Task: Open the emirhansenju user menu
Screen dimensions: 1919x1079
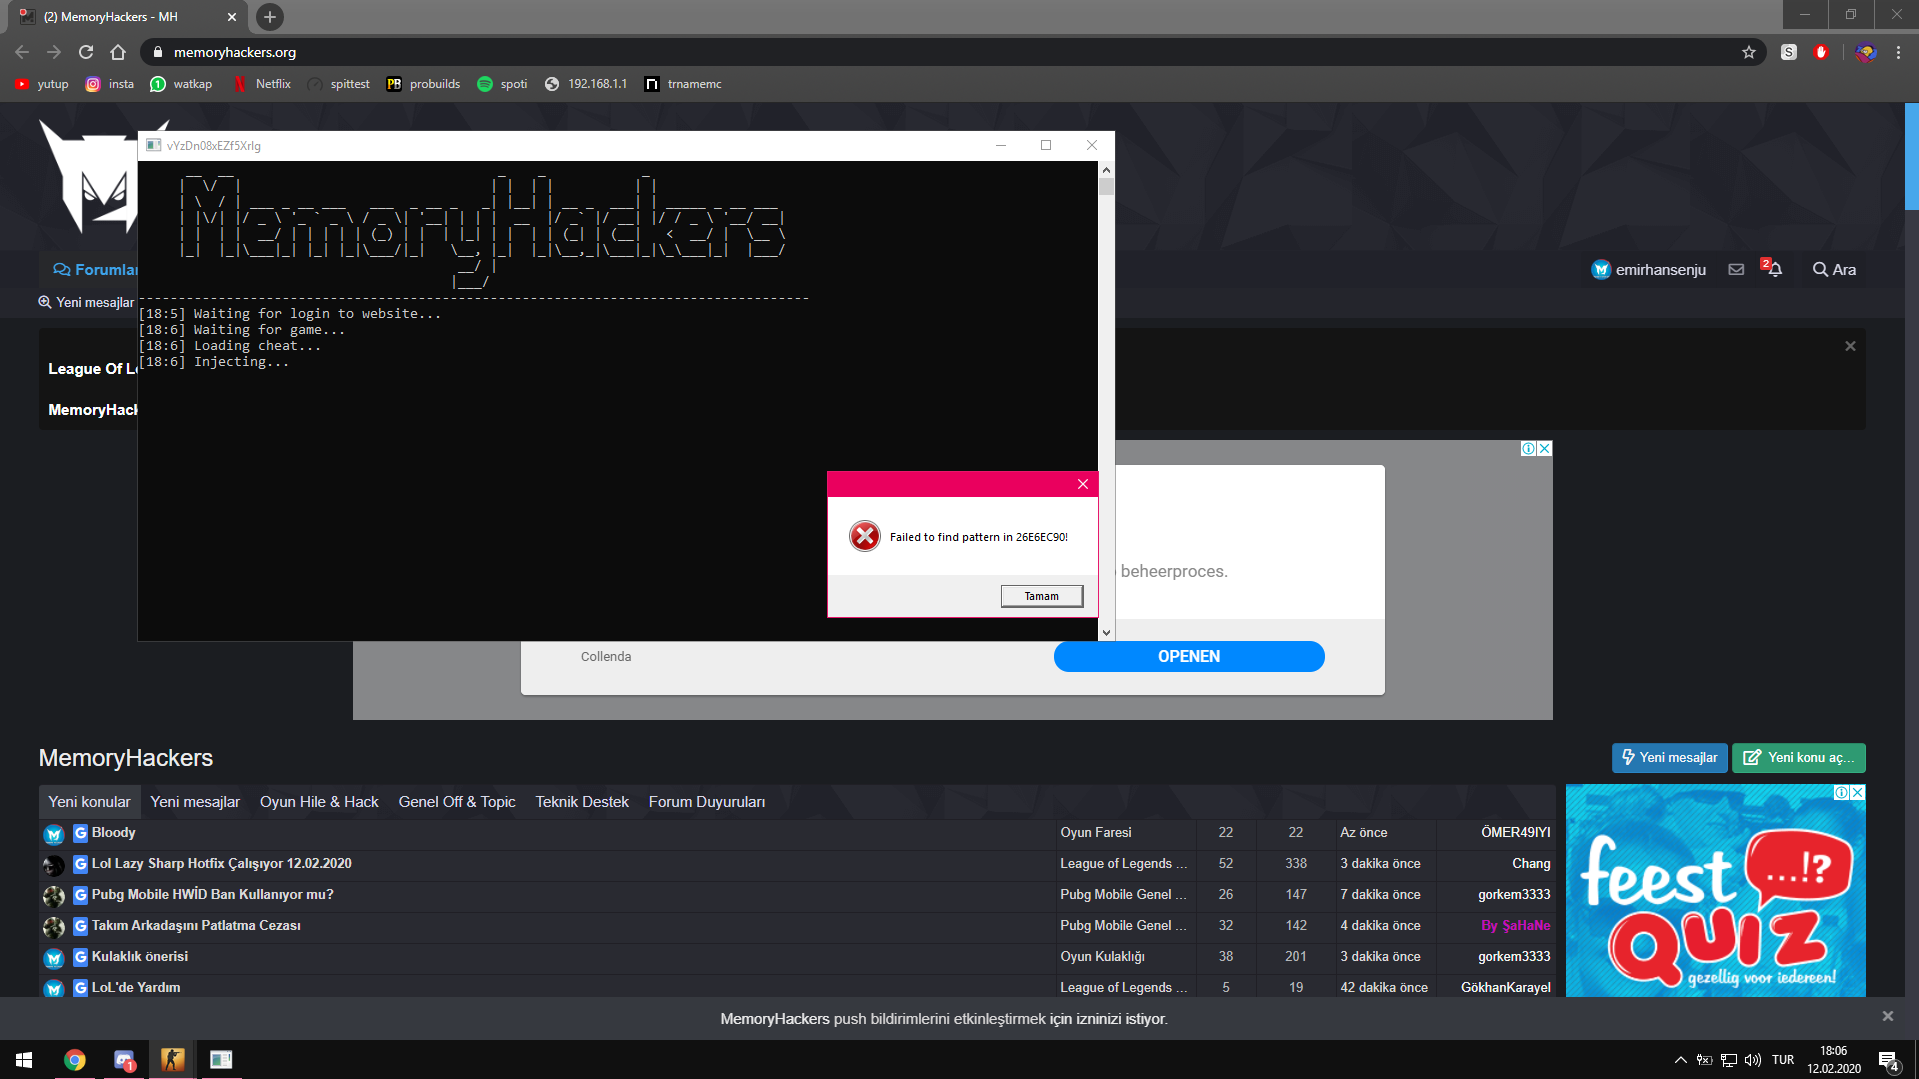Action: click(x=1649, y=269)
